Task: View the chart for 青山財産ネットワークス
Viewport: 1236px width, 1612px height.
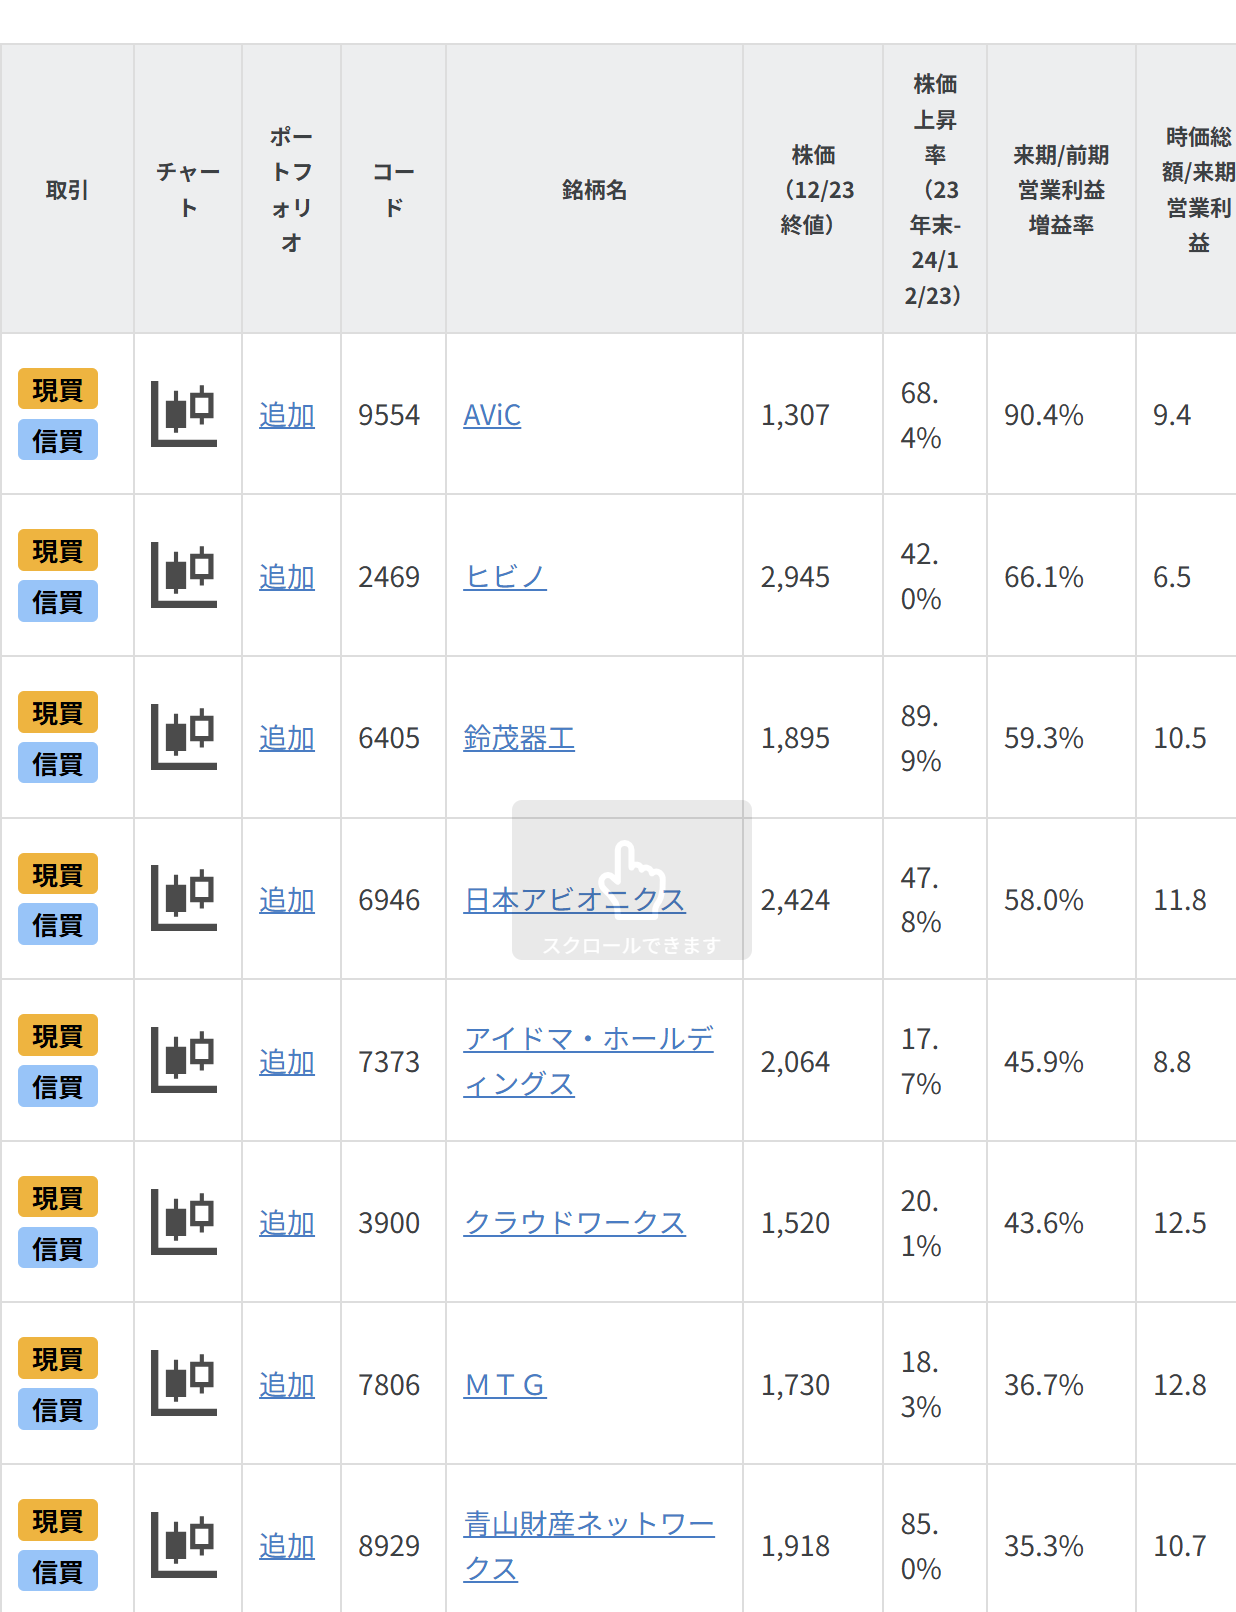Action: [184, 1545]
